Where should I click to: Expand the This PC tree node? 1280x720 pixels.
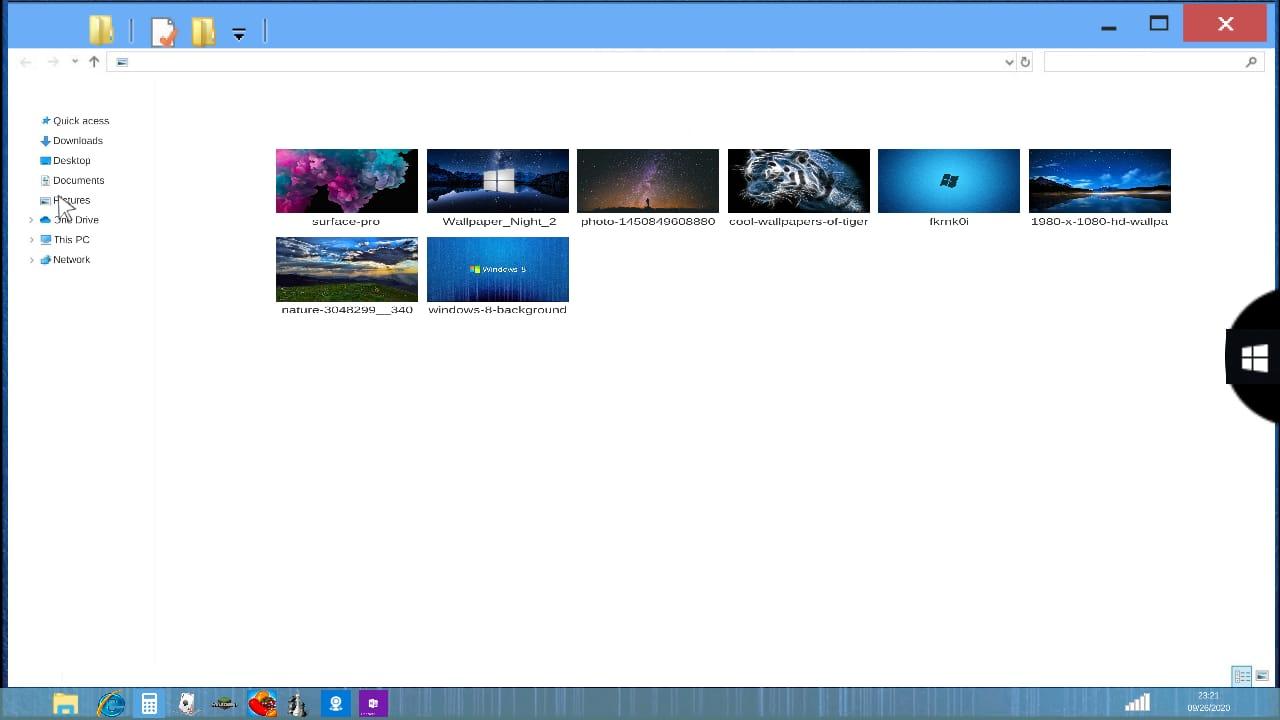point(32,240)
